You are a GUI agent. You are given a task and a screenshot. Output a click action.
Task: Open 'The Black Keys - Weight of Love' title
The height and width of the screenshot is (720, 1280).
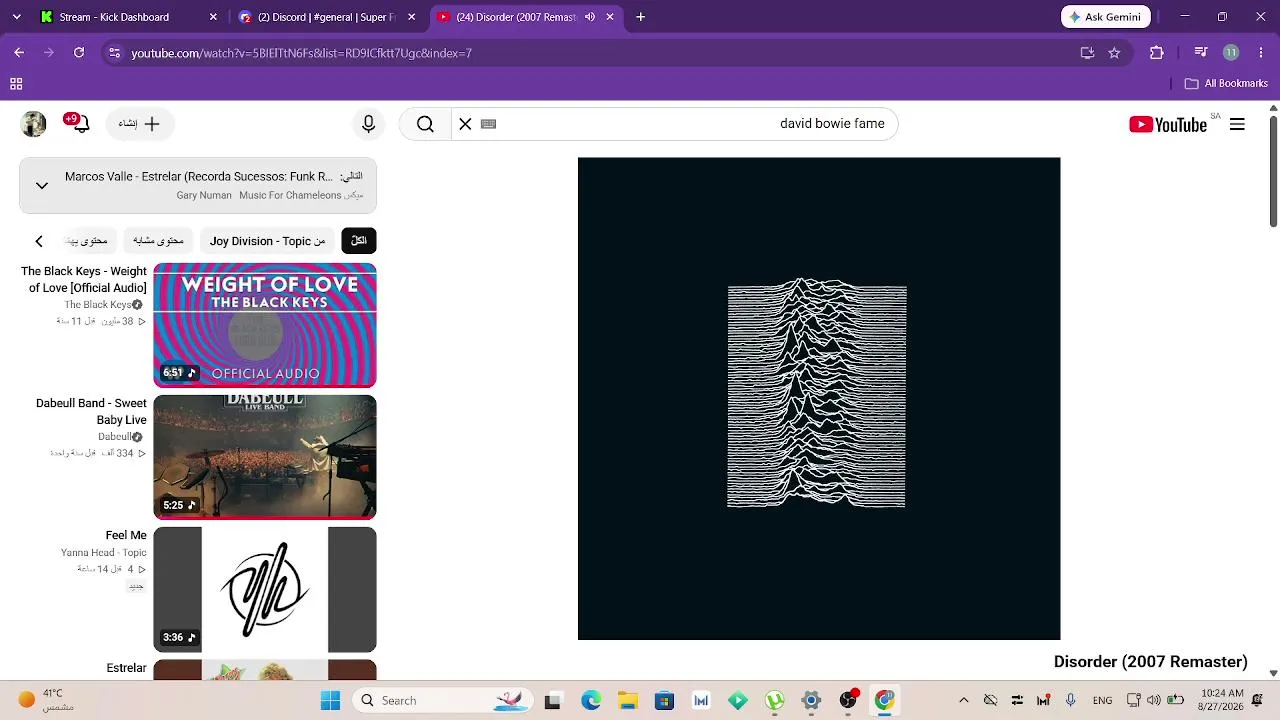(84, 279)
